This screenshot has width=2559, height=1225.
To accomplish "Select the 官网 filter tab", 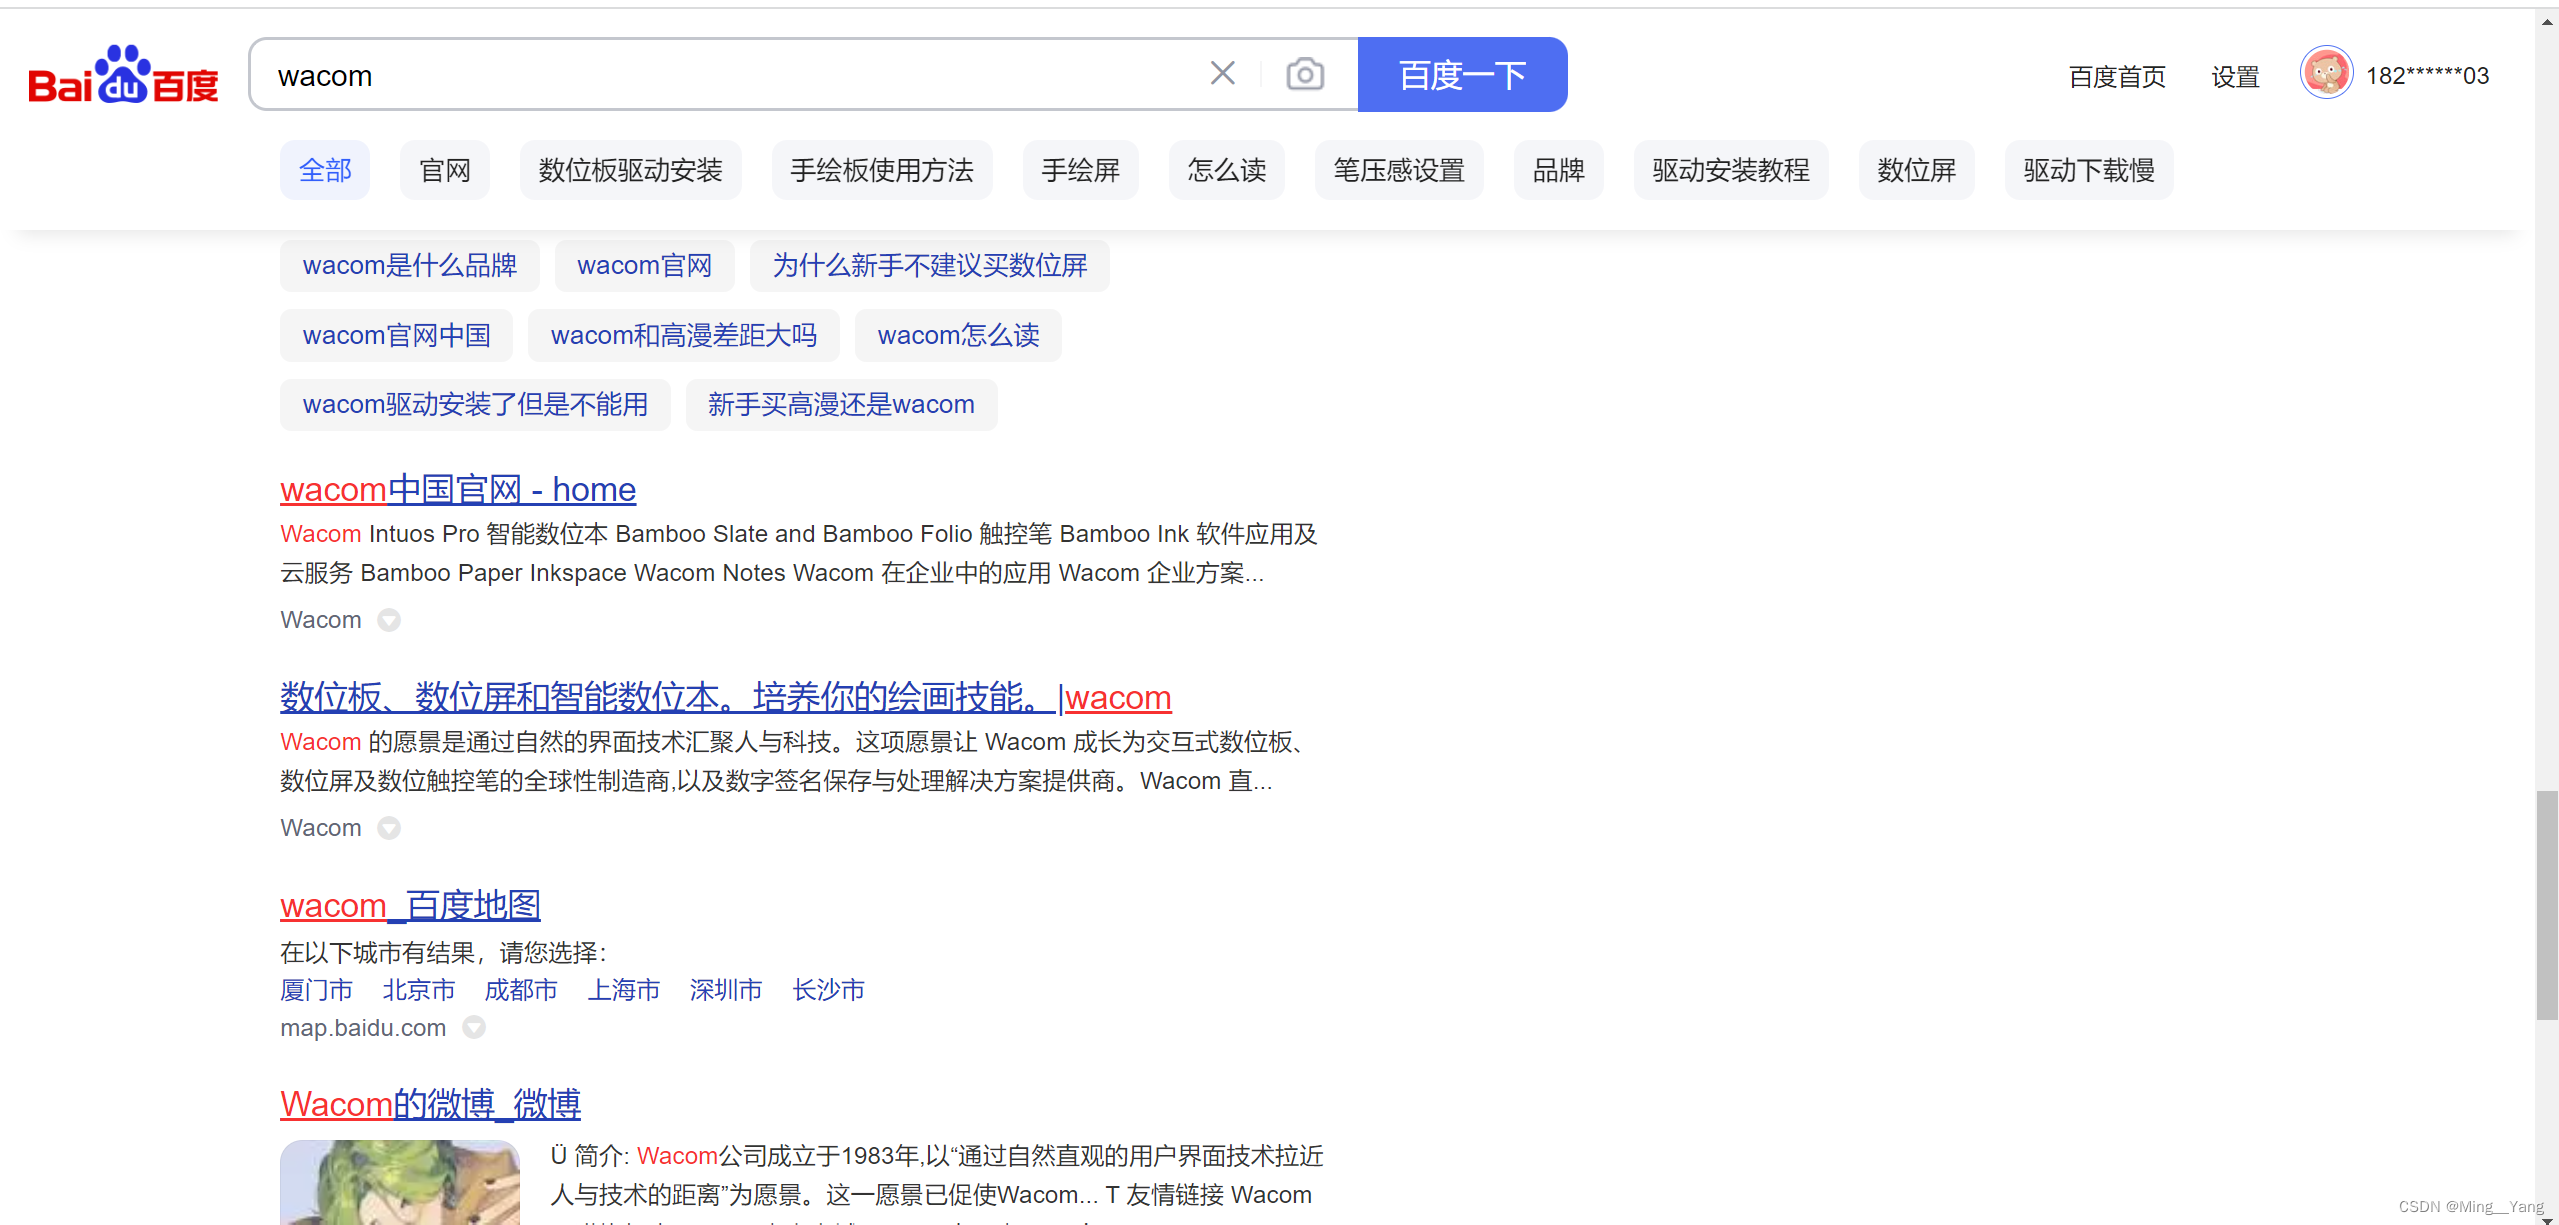I will click(x=444, y=170).
